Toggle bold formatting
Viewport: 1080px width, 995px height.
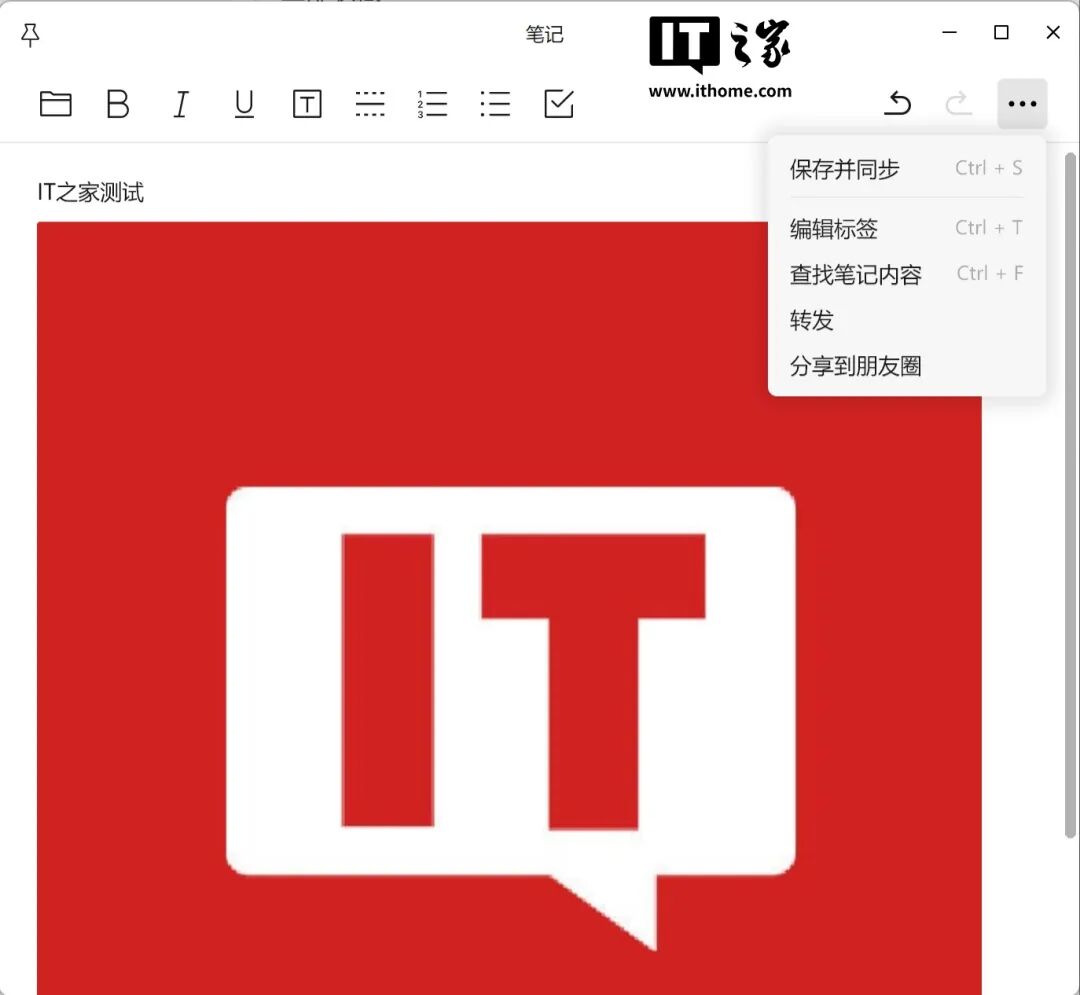118,104
